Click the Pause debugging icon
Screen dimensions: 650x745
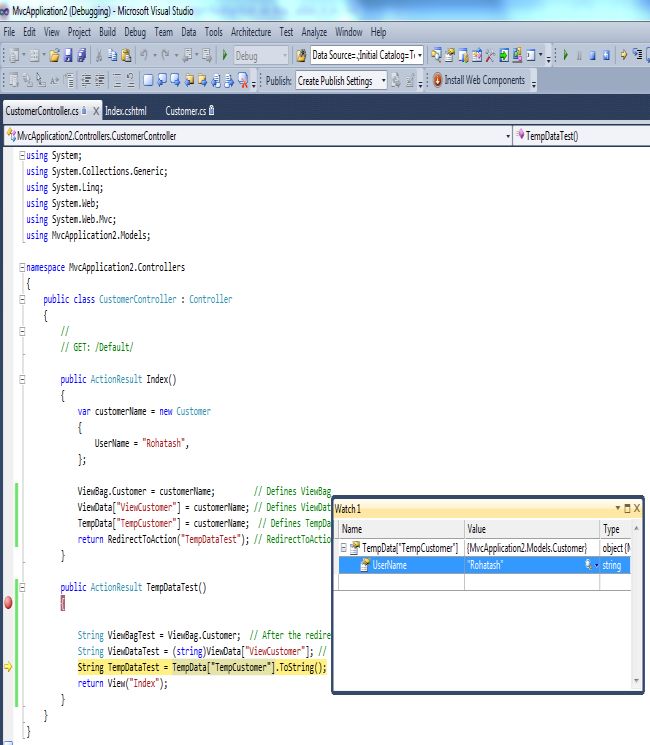tap(579, 56)
